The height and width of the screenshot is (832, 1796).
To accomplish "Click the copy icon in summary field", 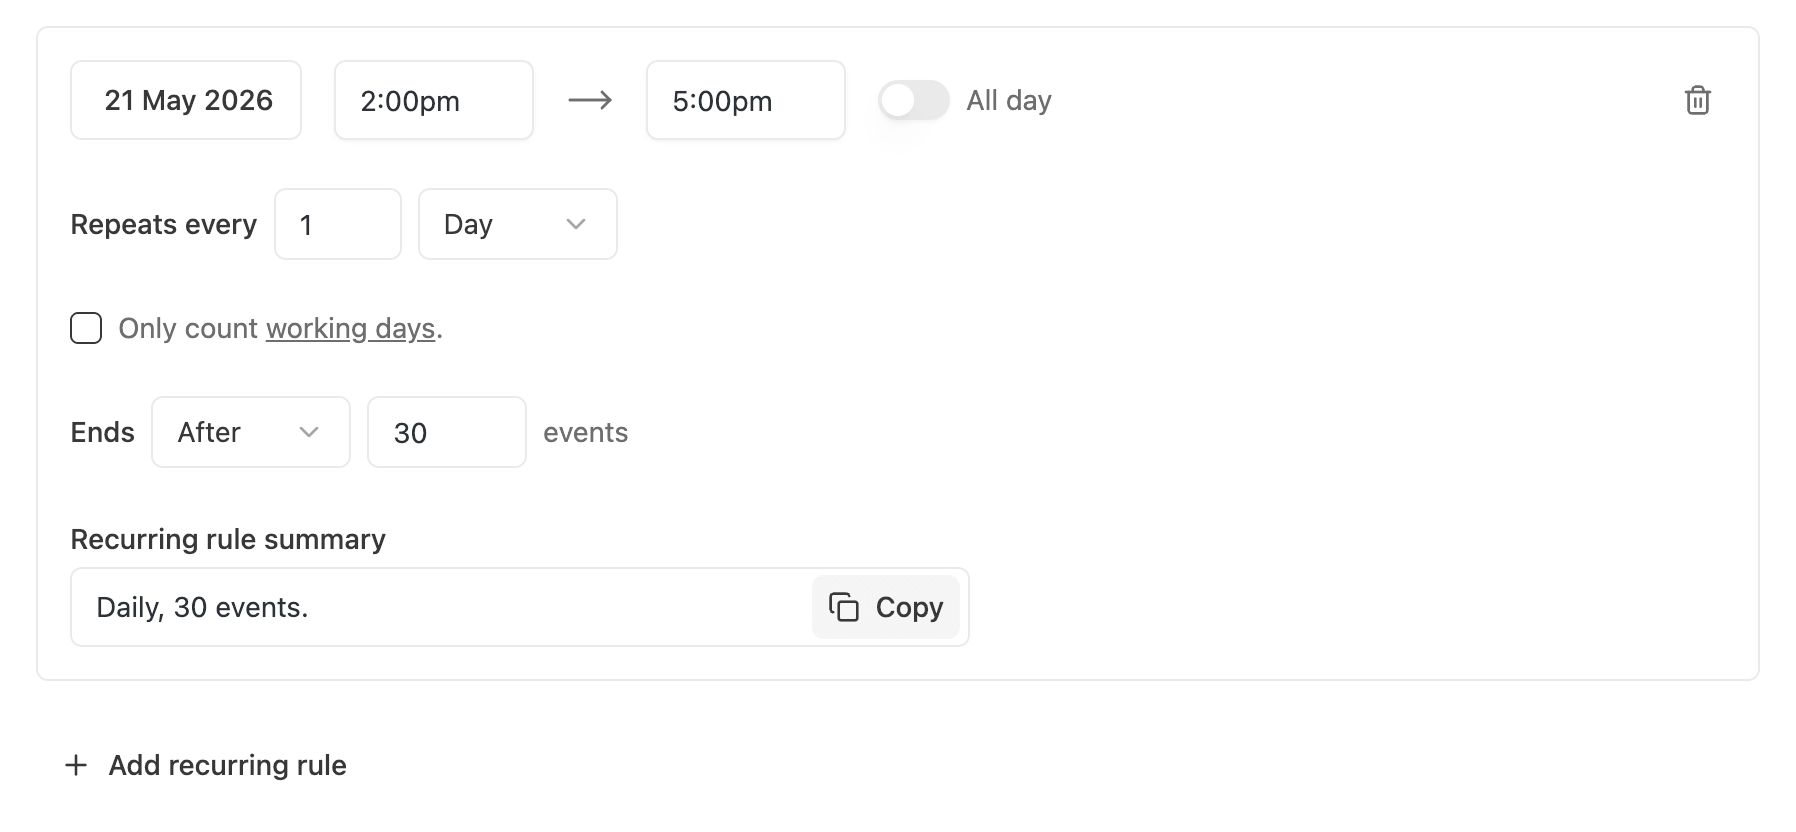I will coord(843,607).
